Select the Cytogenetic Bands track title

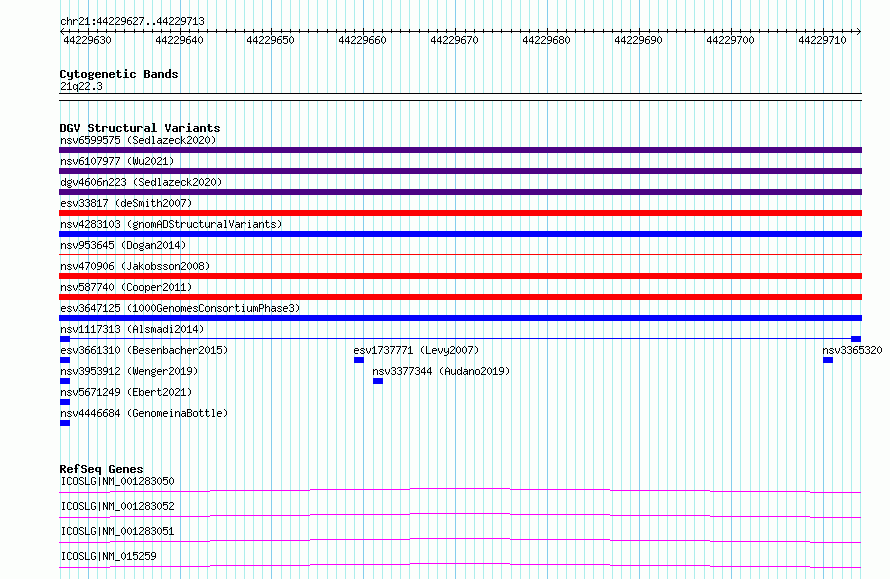coord(119,74)
